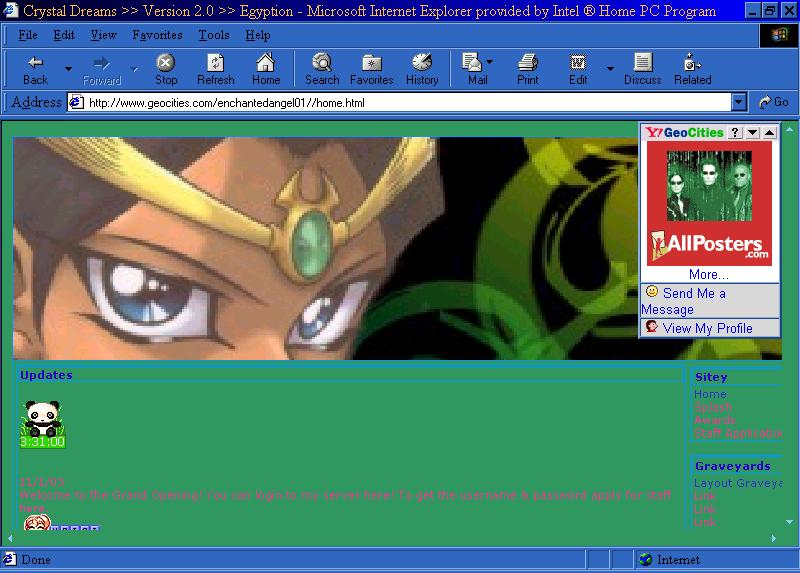The height and width of the screenshot is (573, 800).
Task: Click the grayed Forward toolbar button
Action: [x=102, y=70]
